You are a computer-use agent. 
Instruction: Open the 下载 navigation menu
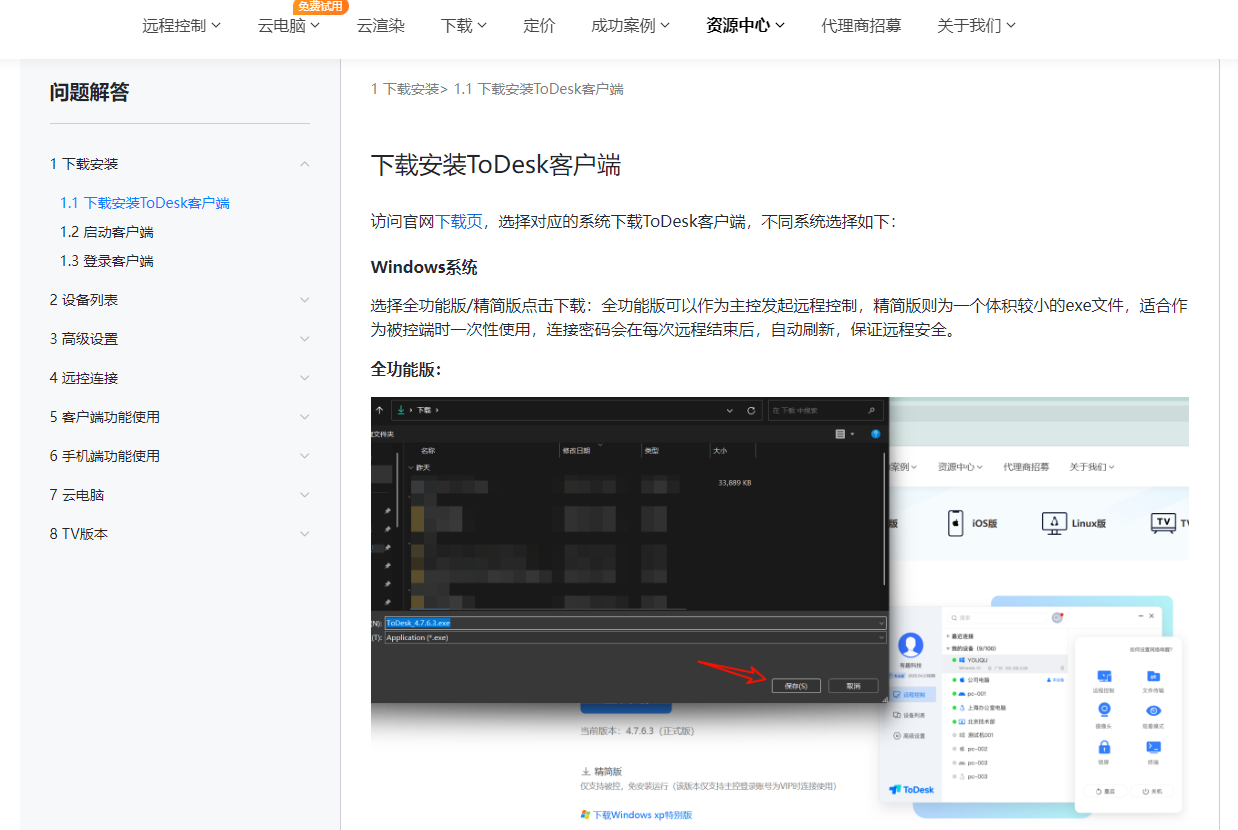(x=464, y=26)
